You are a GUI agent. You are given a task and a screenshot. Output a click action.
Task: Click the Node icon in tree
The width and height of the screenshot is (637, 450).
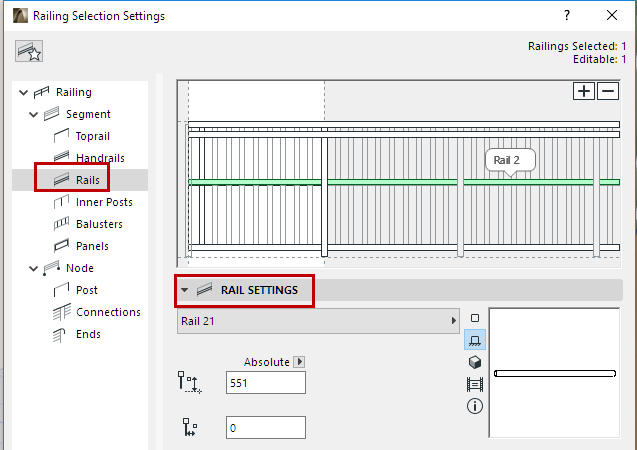point(52,268)
